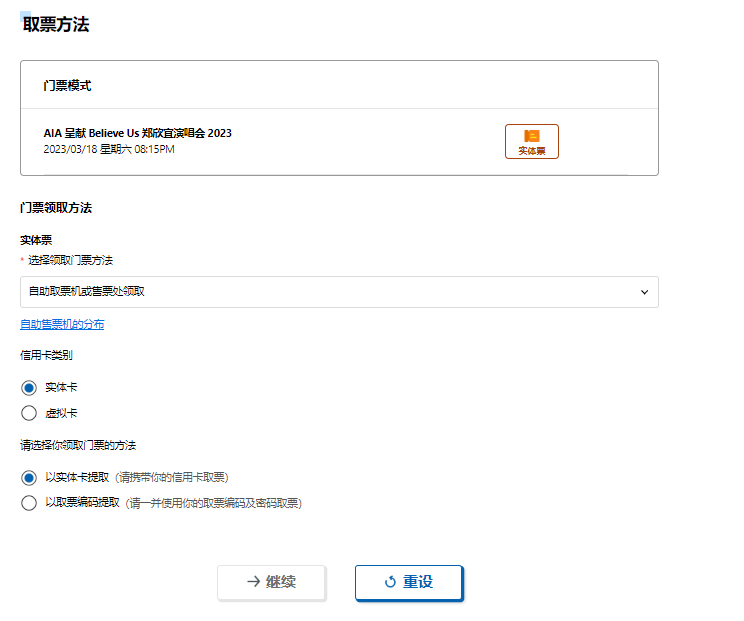Click the circular reset icon on 重设
Image resolution: width=744 pixels, height=621 pixels.
[x=390, y=582]
